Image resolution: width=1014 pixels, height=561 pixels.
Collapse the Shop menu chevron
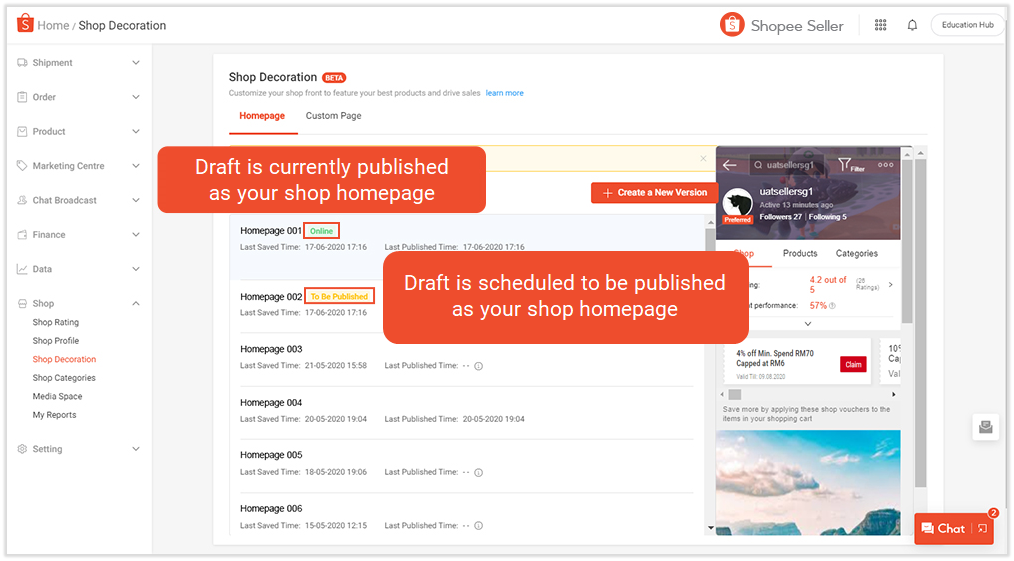point(136,303)
